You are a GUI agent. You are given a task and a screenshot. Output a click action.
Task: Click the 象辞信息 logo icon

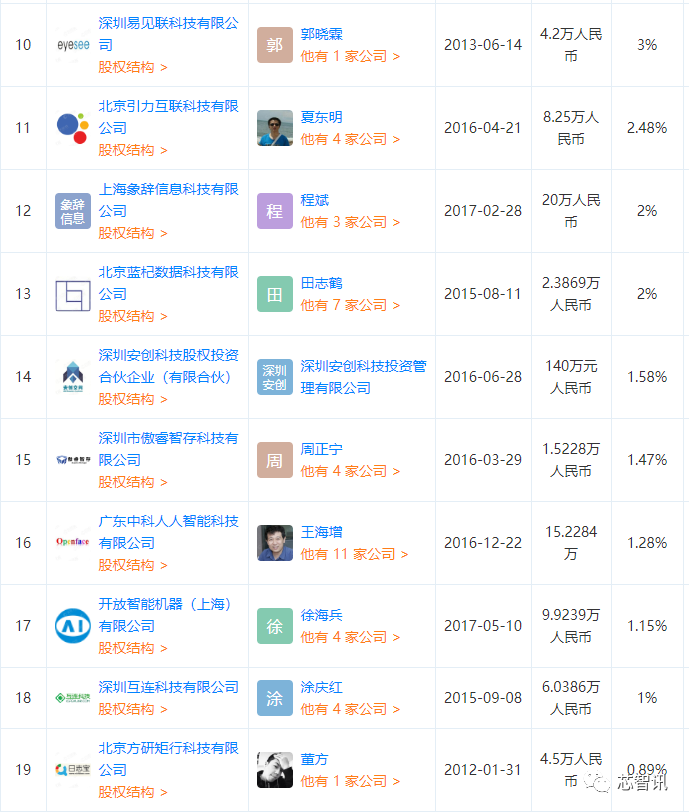[x=73, y=211]
